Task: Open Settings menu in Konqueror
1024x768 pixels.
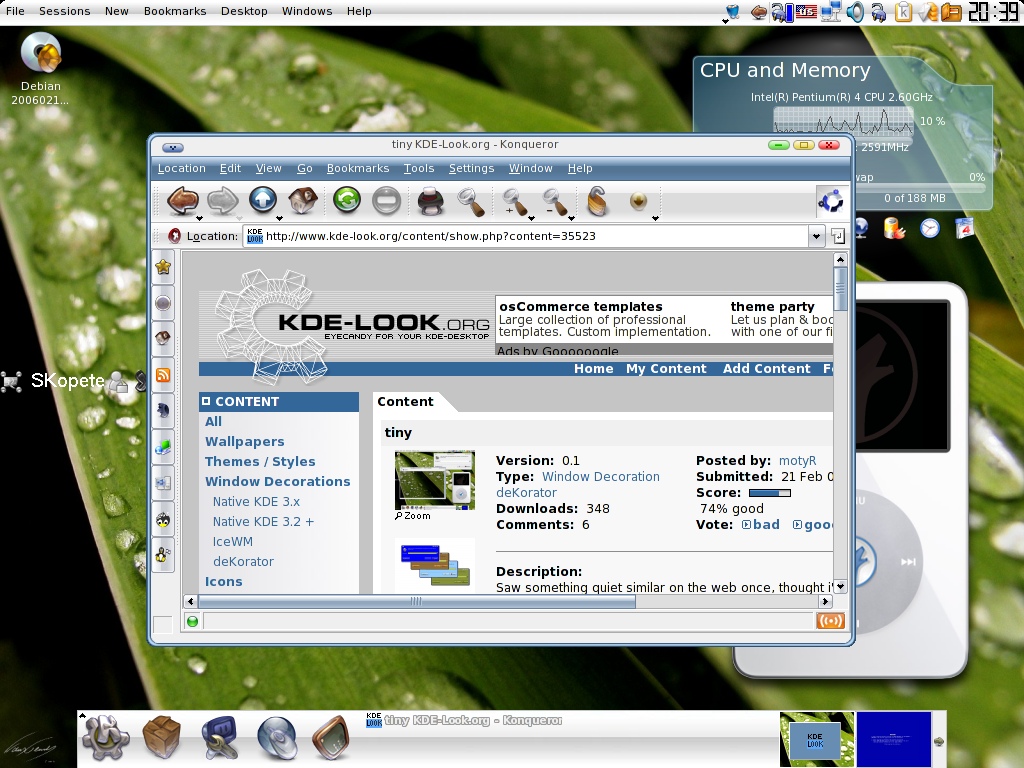Action: [472, 168]
